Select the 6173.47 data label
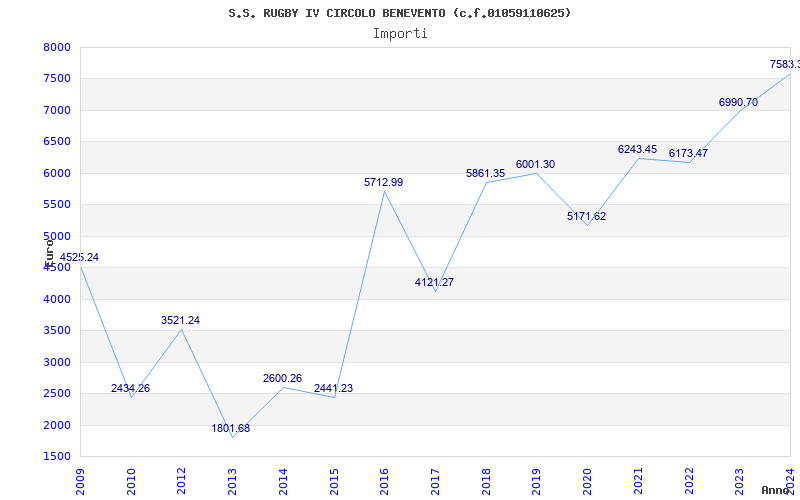 click(689, 154)
